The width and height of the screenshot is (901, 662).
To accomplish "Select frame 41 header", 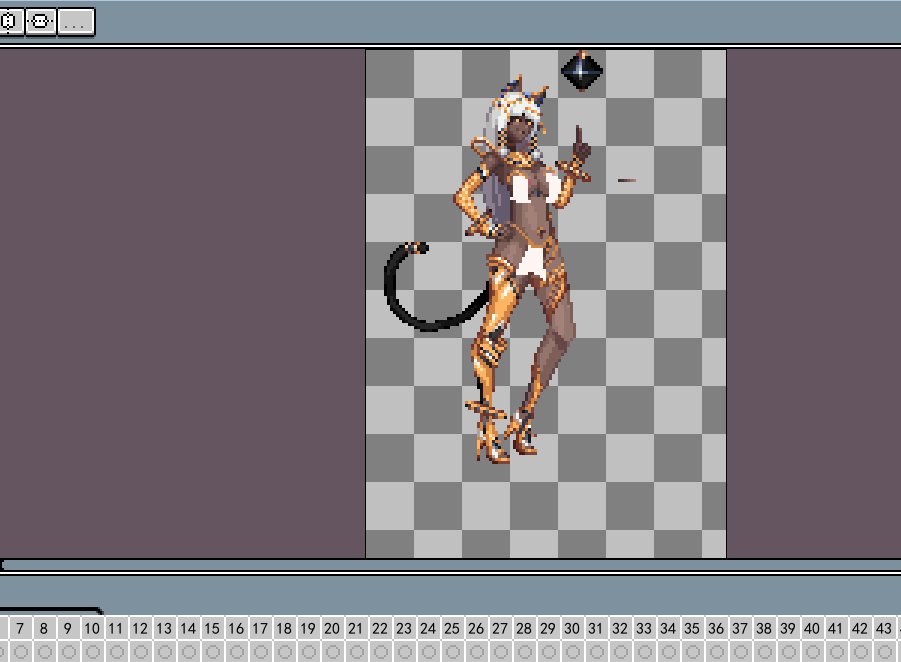I will 835,628.
